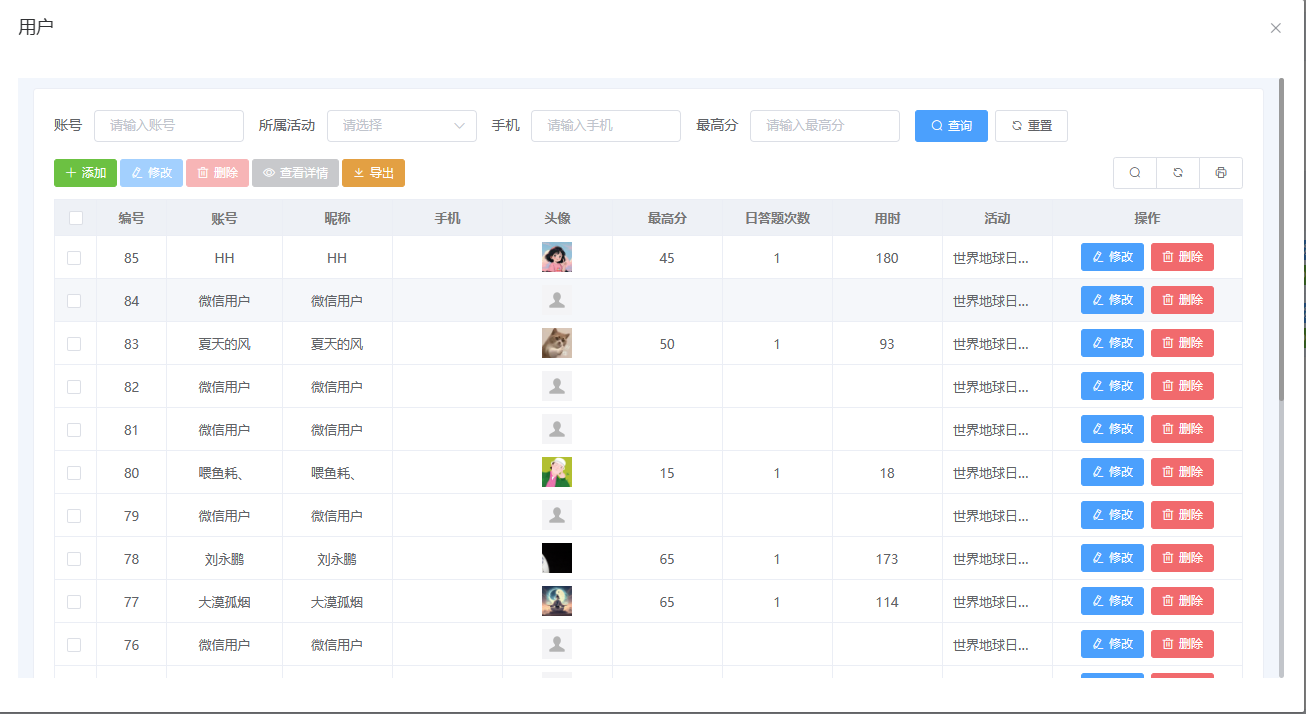Click 修改 on row number 78 刘永鹏
Screen dimensions: 1306x714
(1112, 558)
